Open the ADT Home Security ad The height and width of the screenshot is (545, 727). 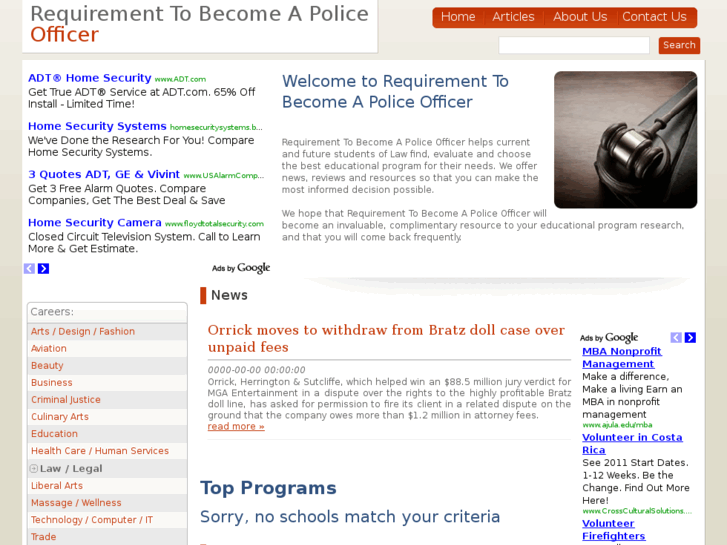tap(89, 78)
